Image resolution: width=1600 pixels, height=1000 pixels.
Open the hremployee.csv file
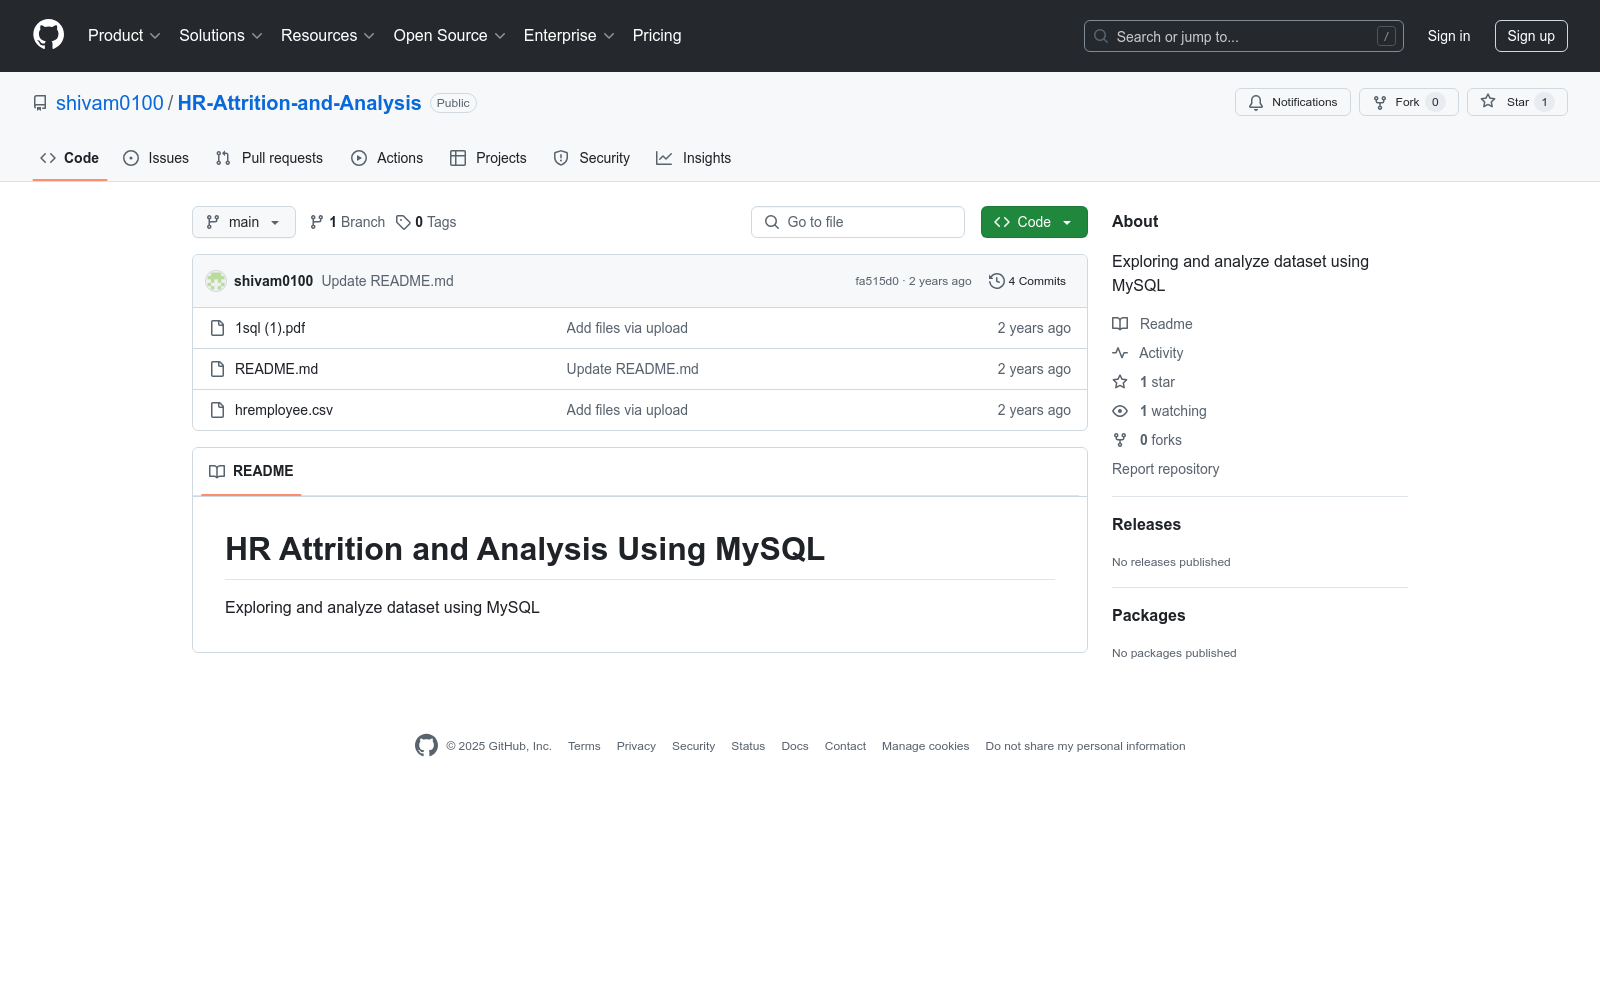tap(284, 410)
